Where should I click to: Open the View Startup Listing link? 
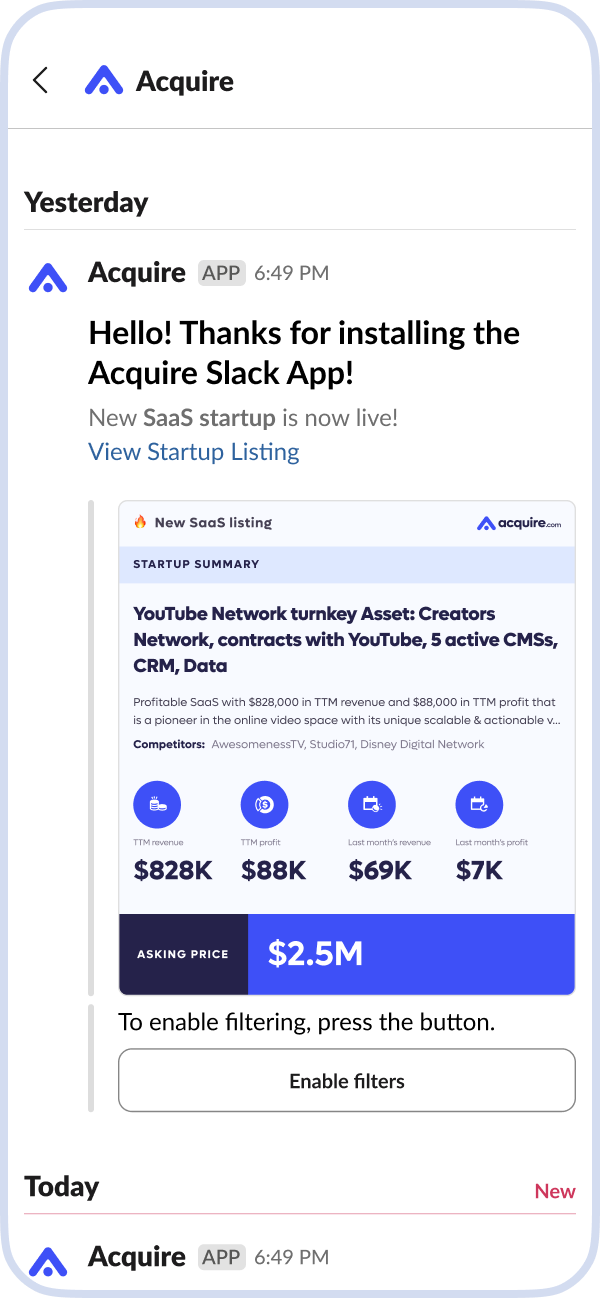pos(193,452)
